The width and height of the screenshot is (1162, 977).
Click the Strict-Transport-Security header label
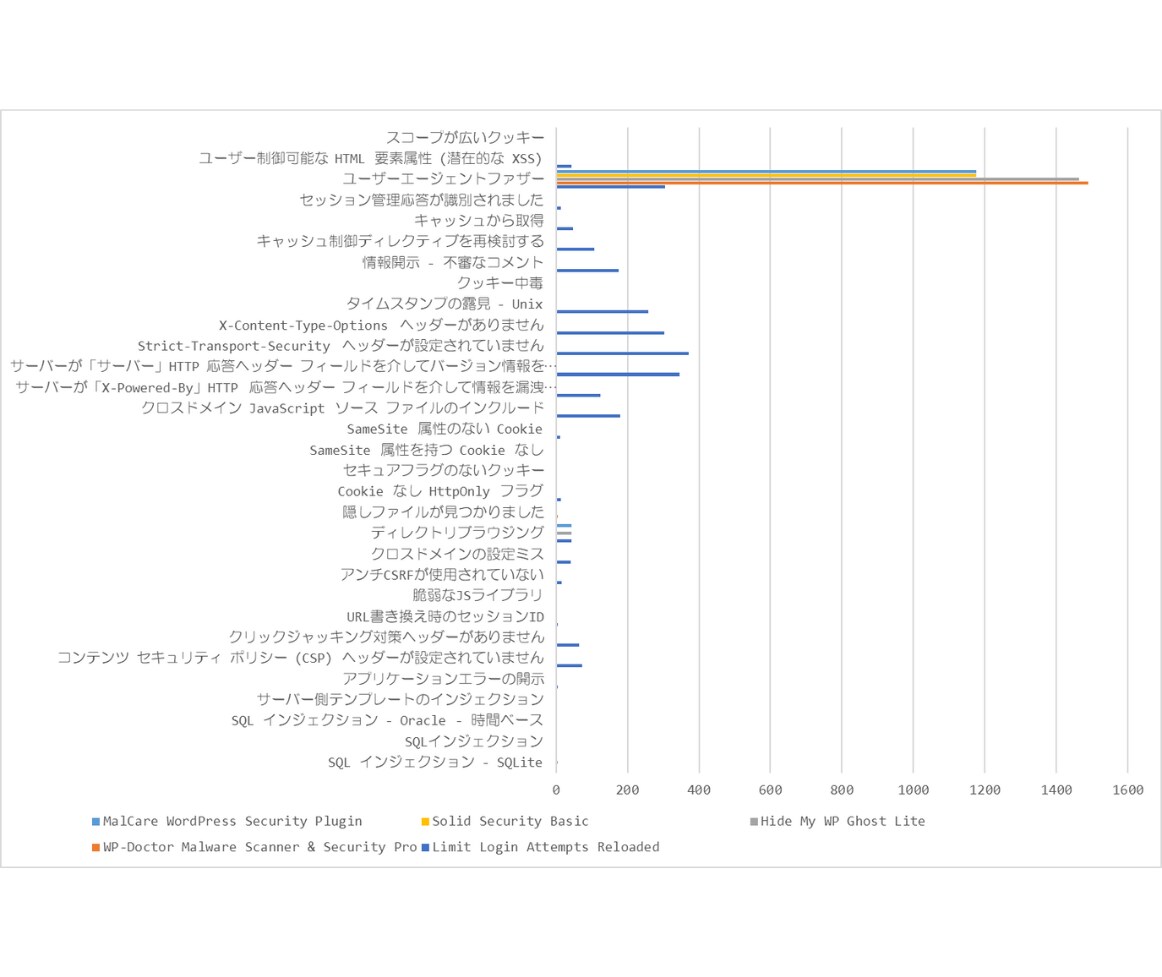[x=341, y=346]
